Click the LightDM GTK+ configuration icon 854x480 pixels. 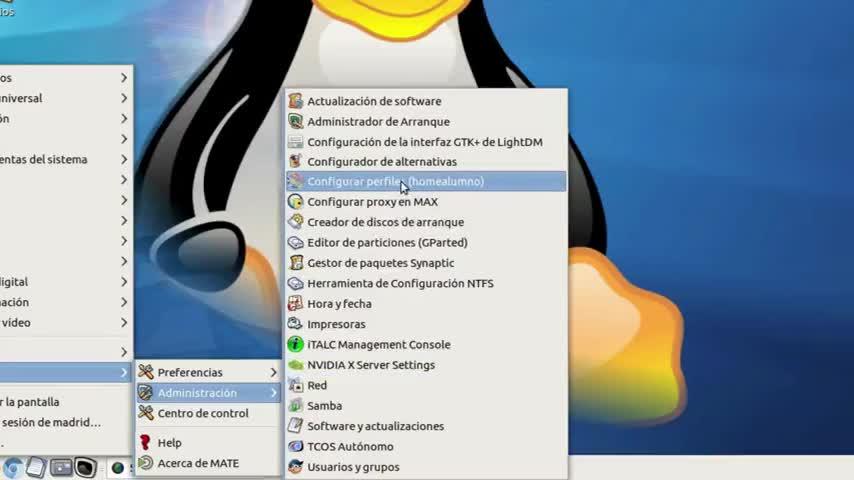(295, 142)
